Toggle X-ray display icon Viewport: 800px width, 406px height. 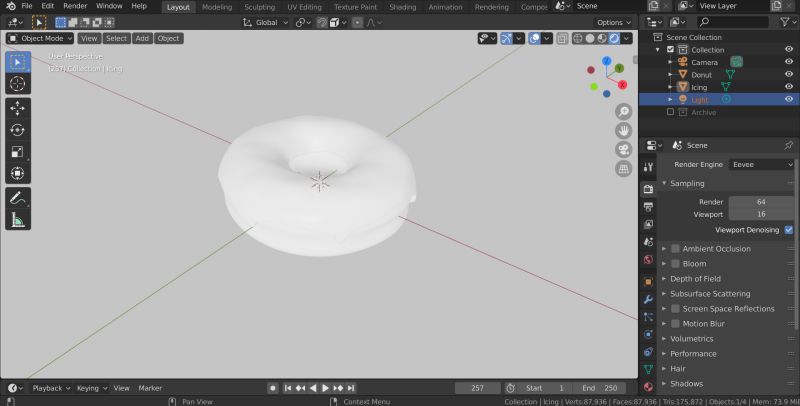click(x=562, y=38)
